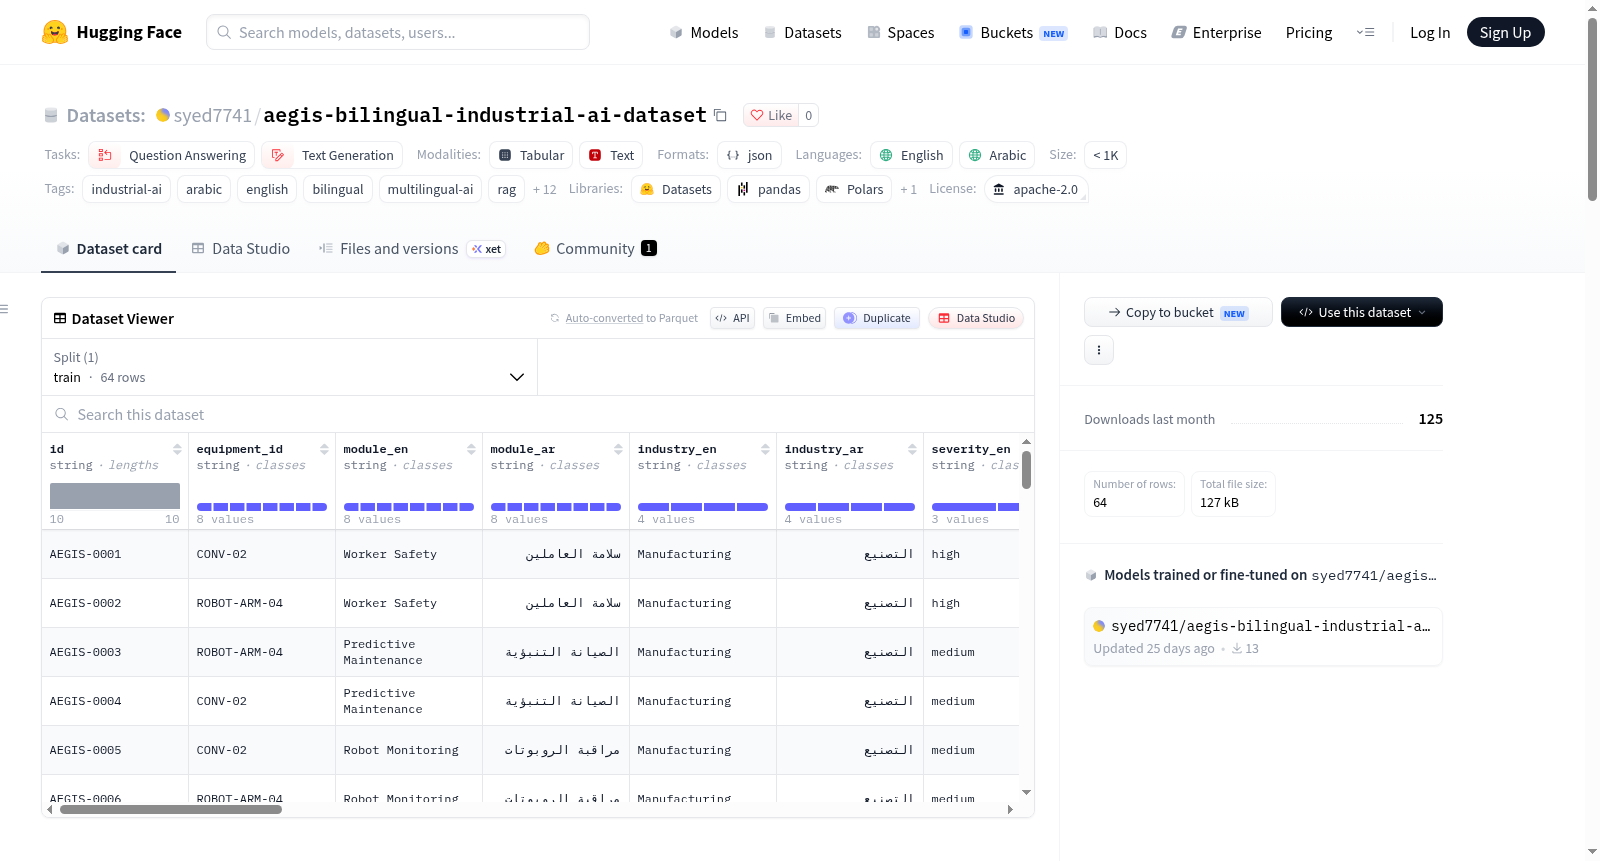
Task: Open Docs in top navigation
Action: tap(1120, 32)
